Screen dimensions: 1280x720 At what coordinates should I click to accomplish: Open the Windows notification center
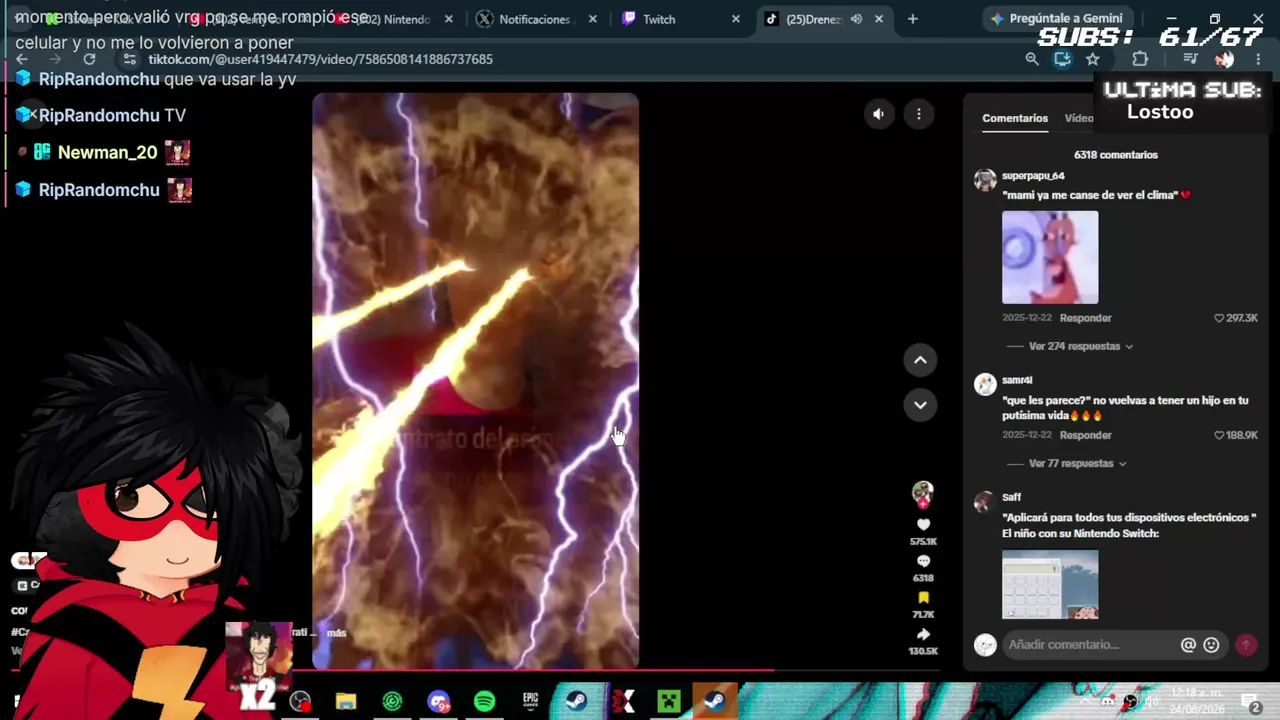coord(1250,702)
